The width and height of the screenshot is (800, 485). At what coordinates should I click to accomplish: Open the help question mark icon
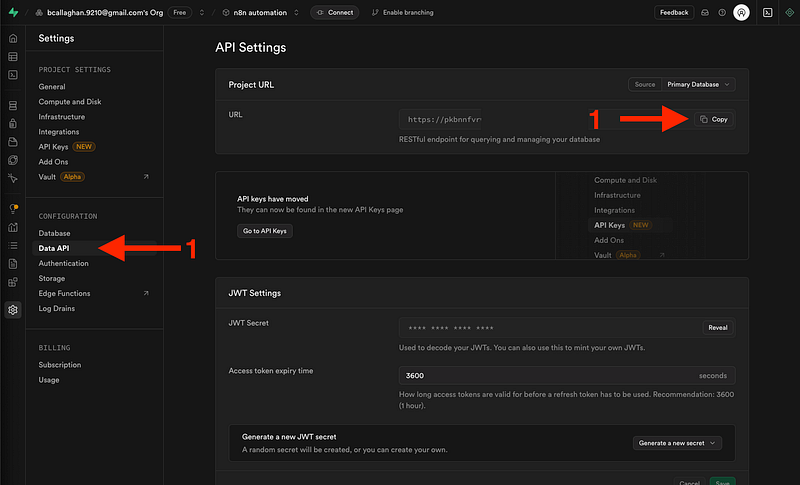721,13
